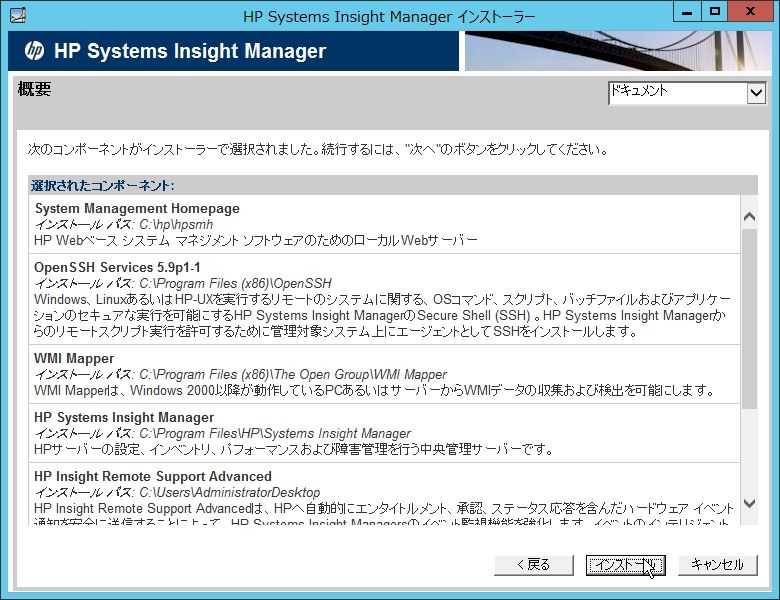780x600 pixels.
Task: Click the WMI Mapper description line
Action: [x=375, y=390]
